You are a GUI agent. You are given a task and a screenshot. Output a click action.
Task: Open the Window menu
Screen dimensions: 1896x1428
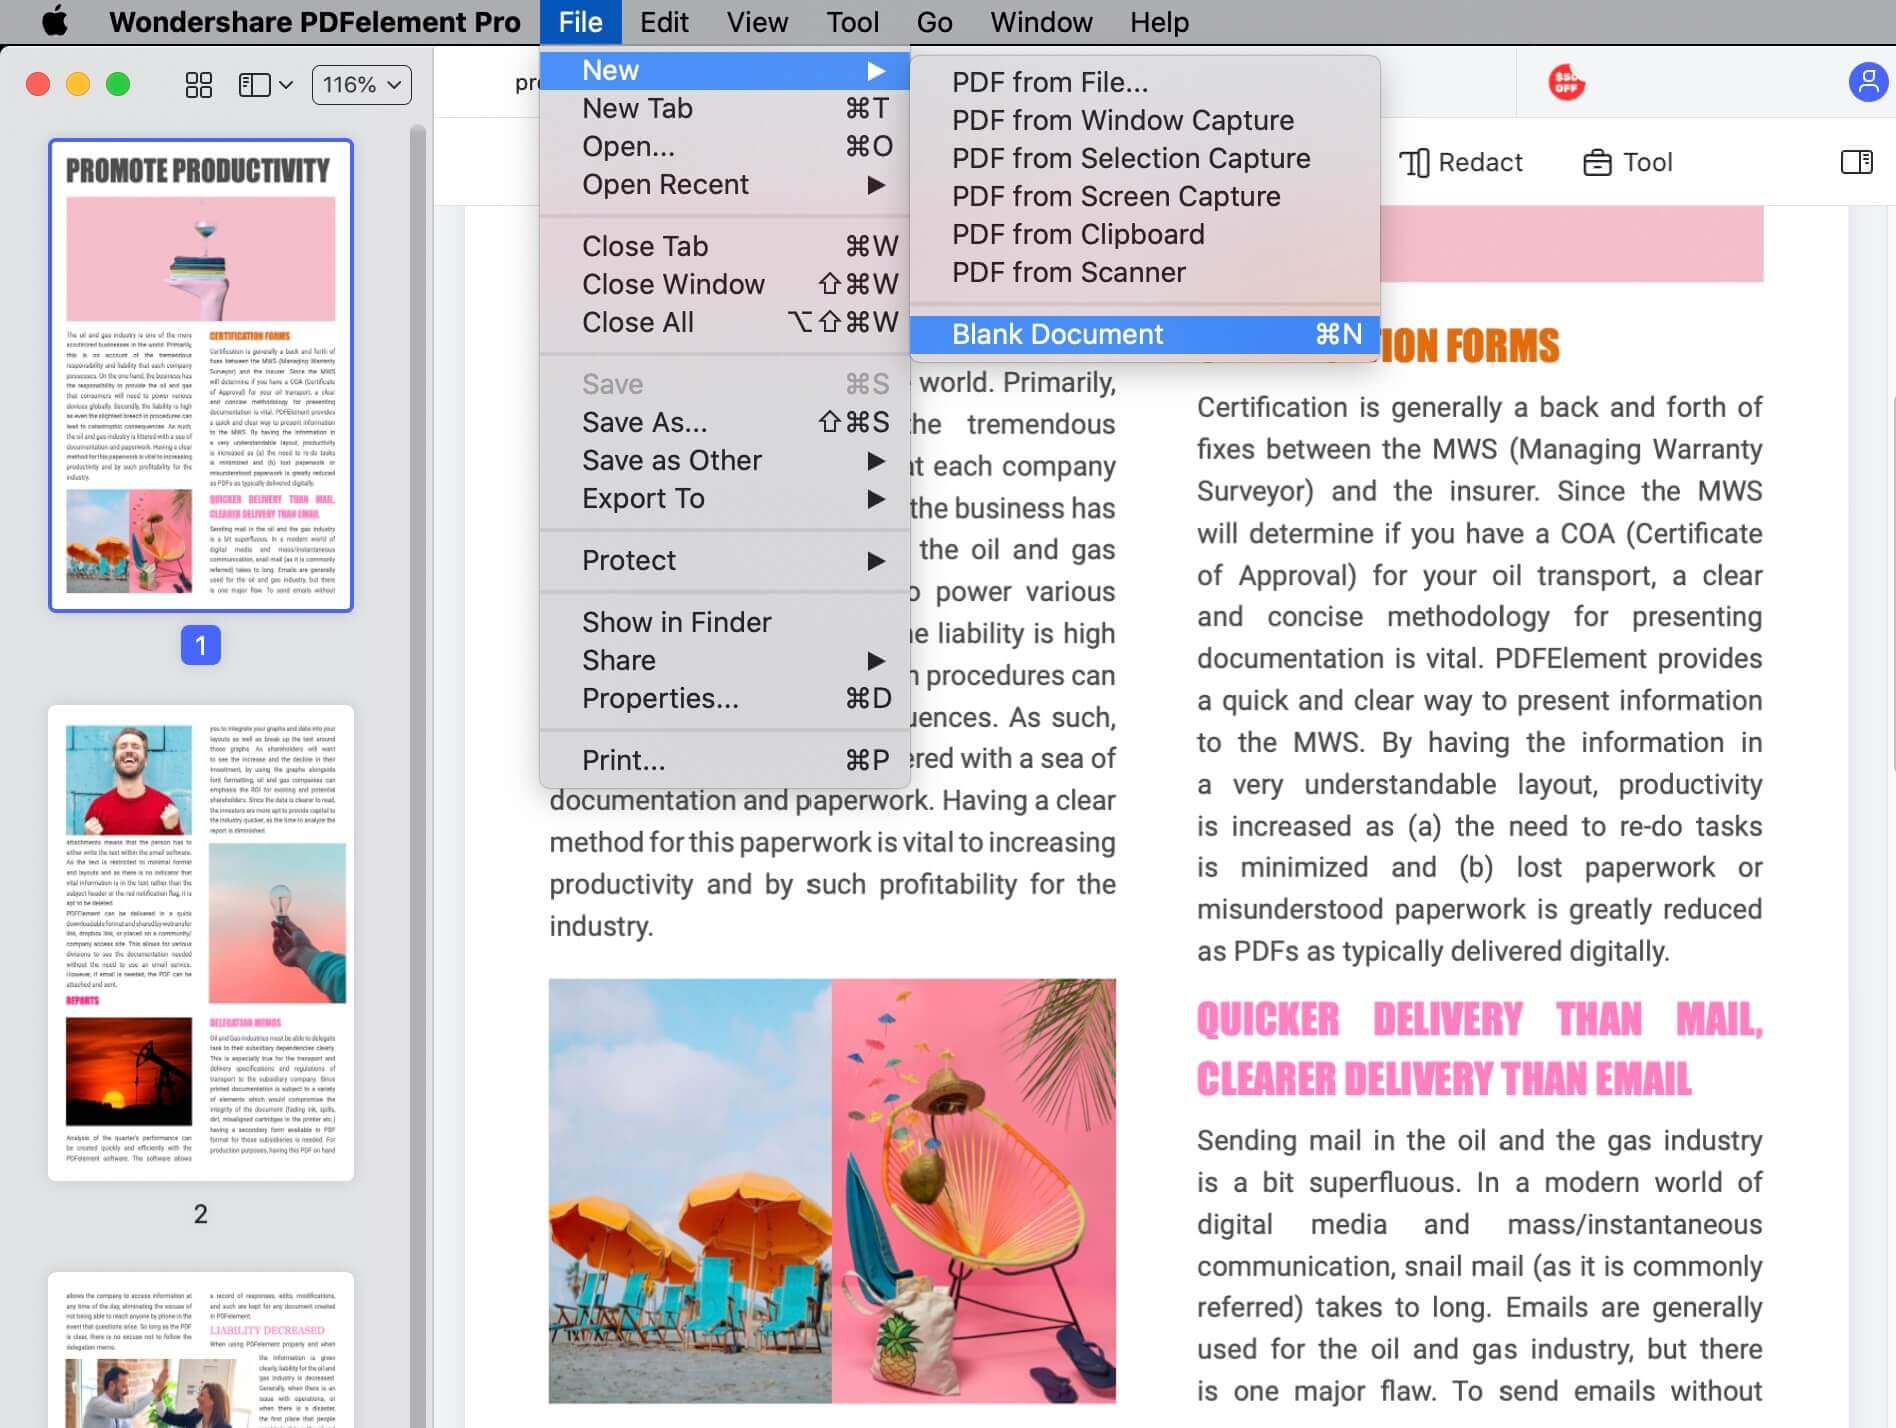[1040, 21]
